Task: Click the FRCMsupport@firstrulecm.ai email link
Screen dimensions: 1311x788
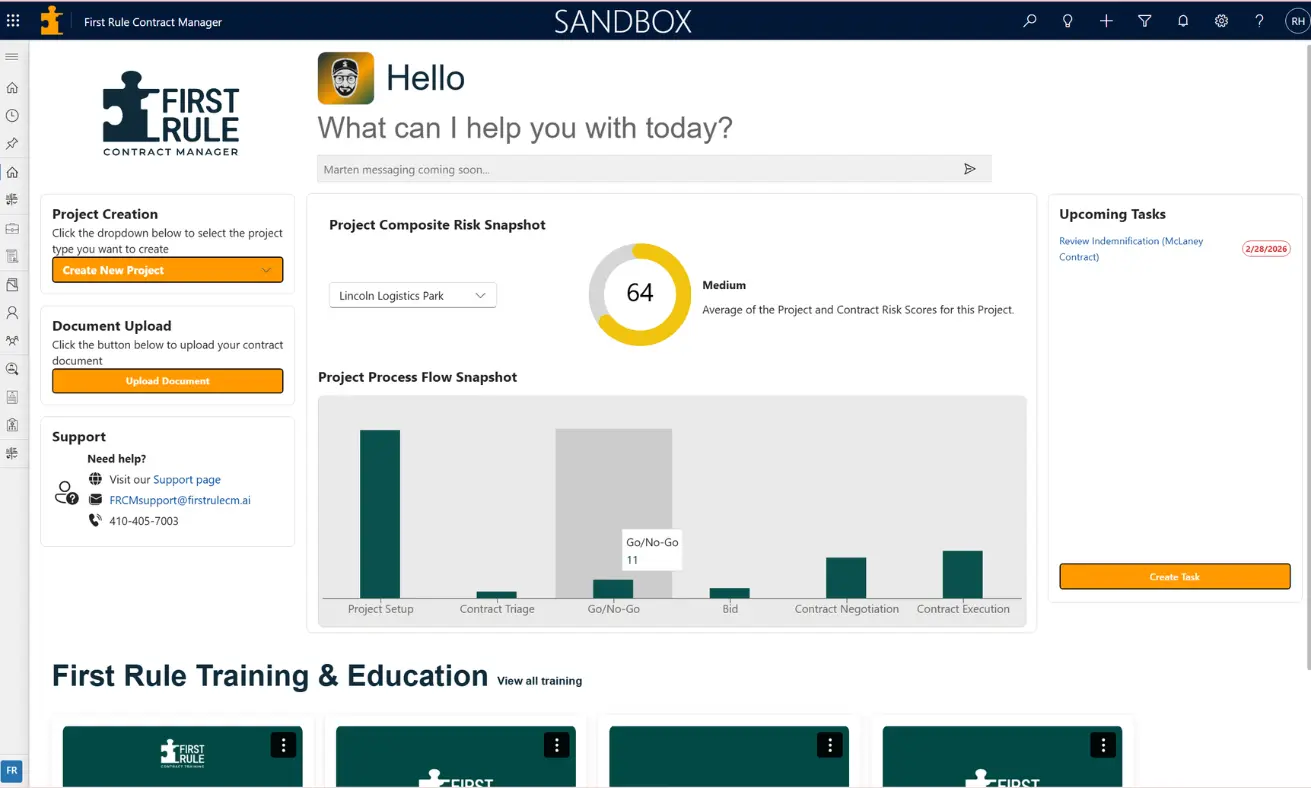Action: tap(180, 500)
